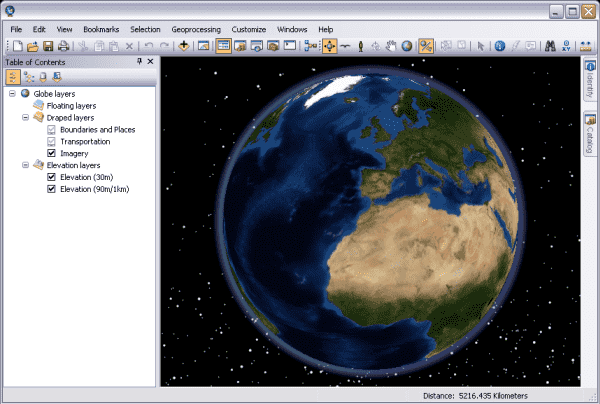Open the File menu
This screenshot has height=404, width=600.
(x=16, y=29)
